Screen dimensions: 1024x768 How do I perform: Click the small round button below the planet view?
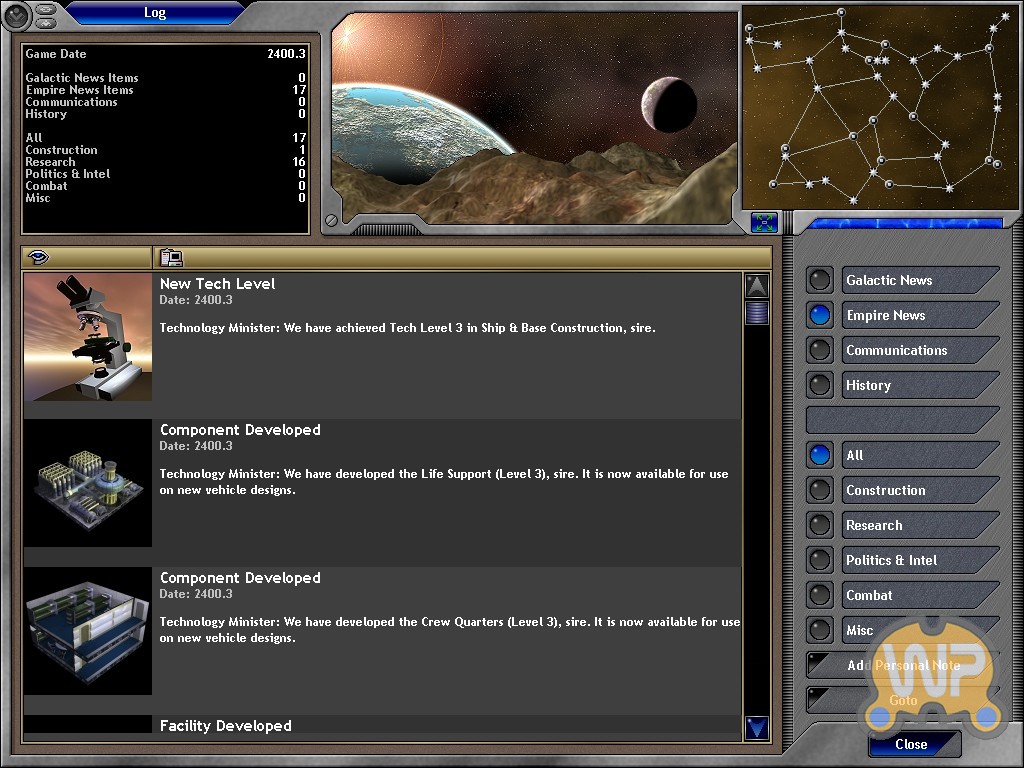click(331, 221)
